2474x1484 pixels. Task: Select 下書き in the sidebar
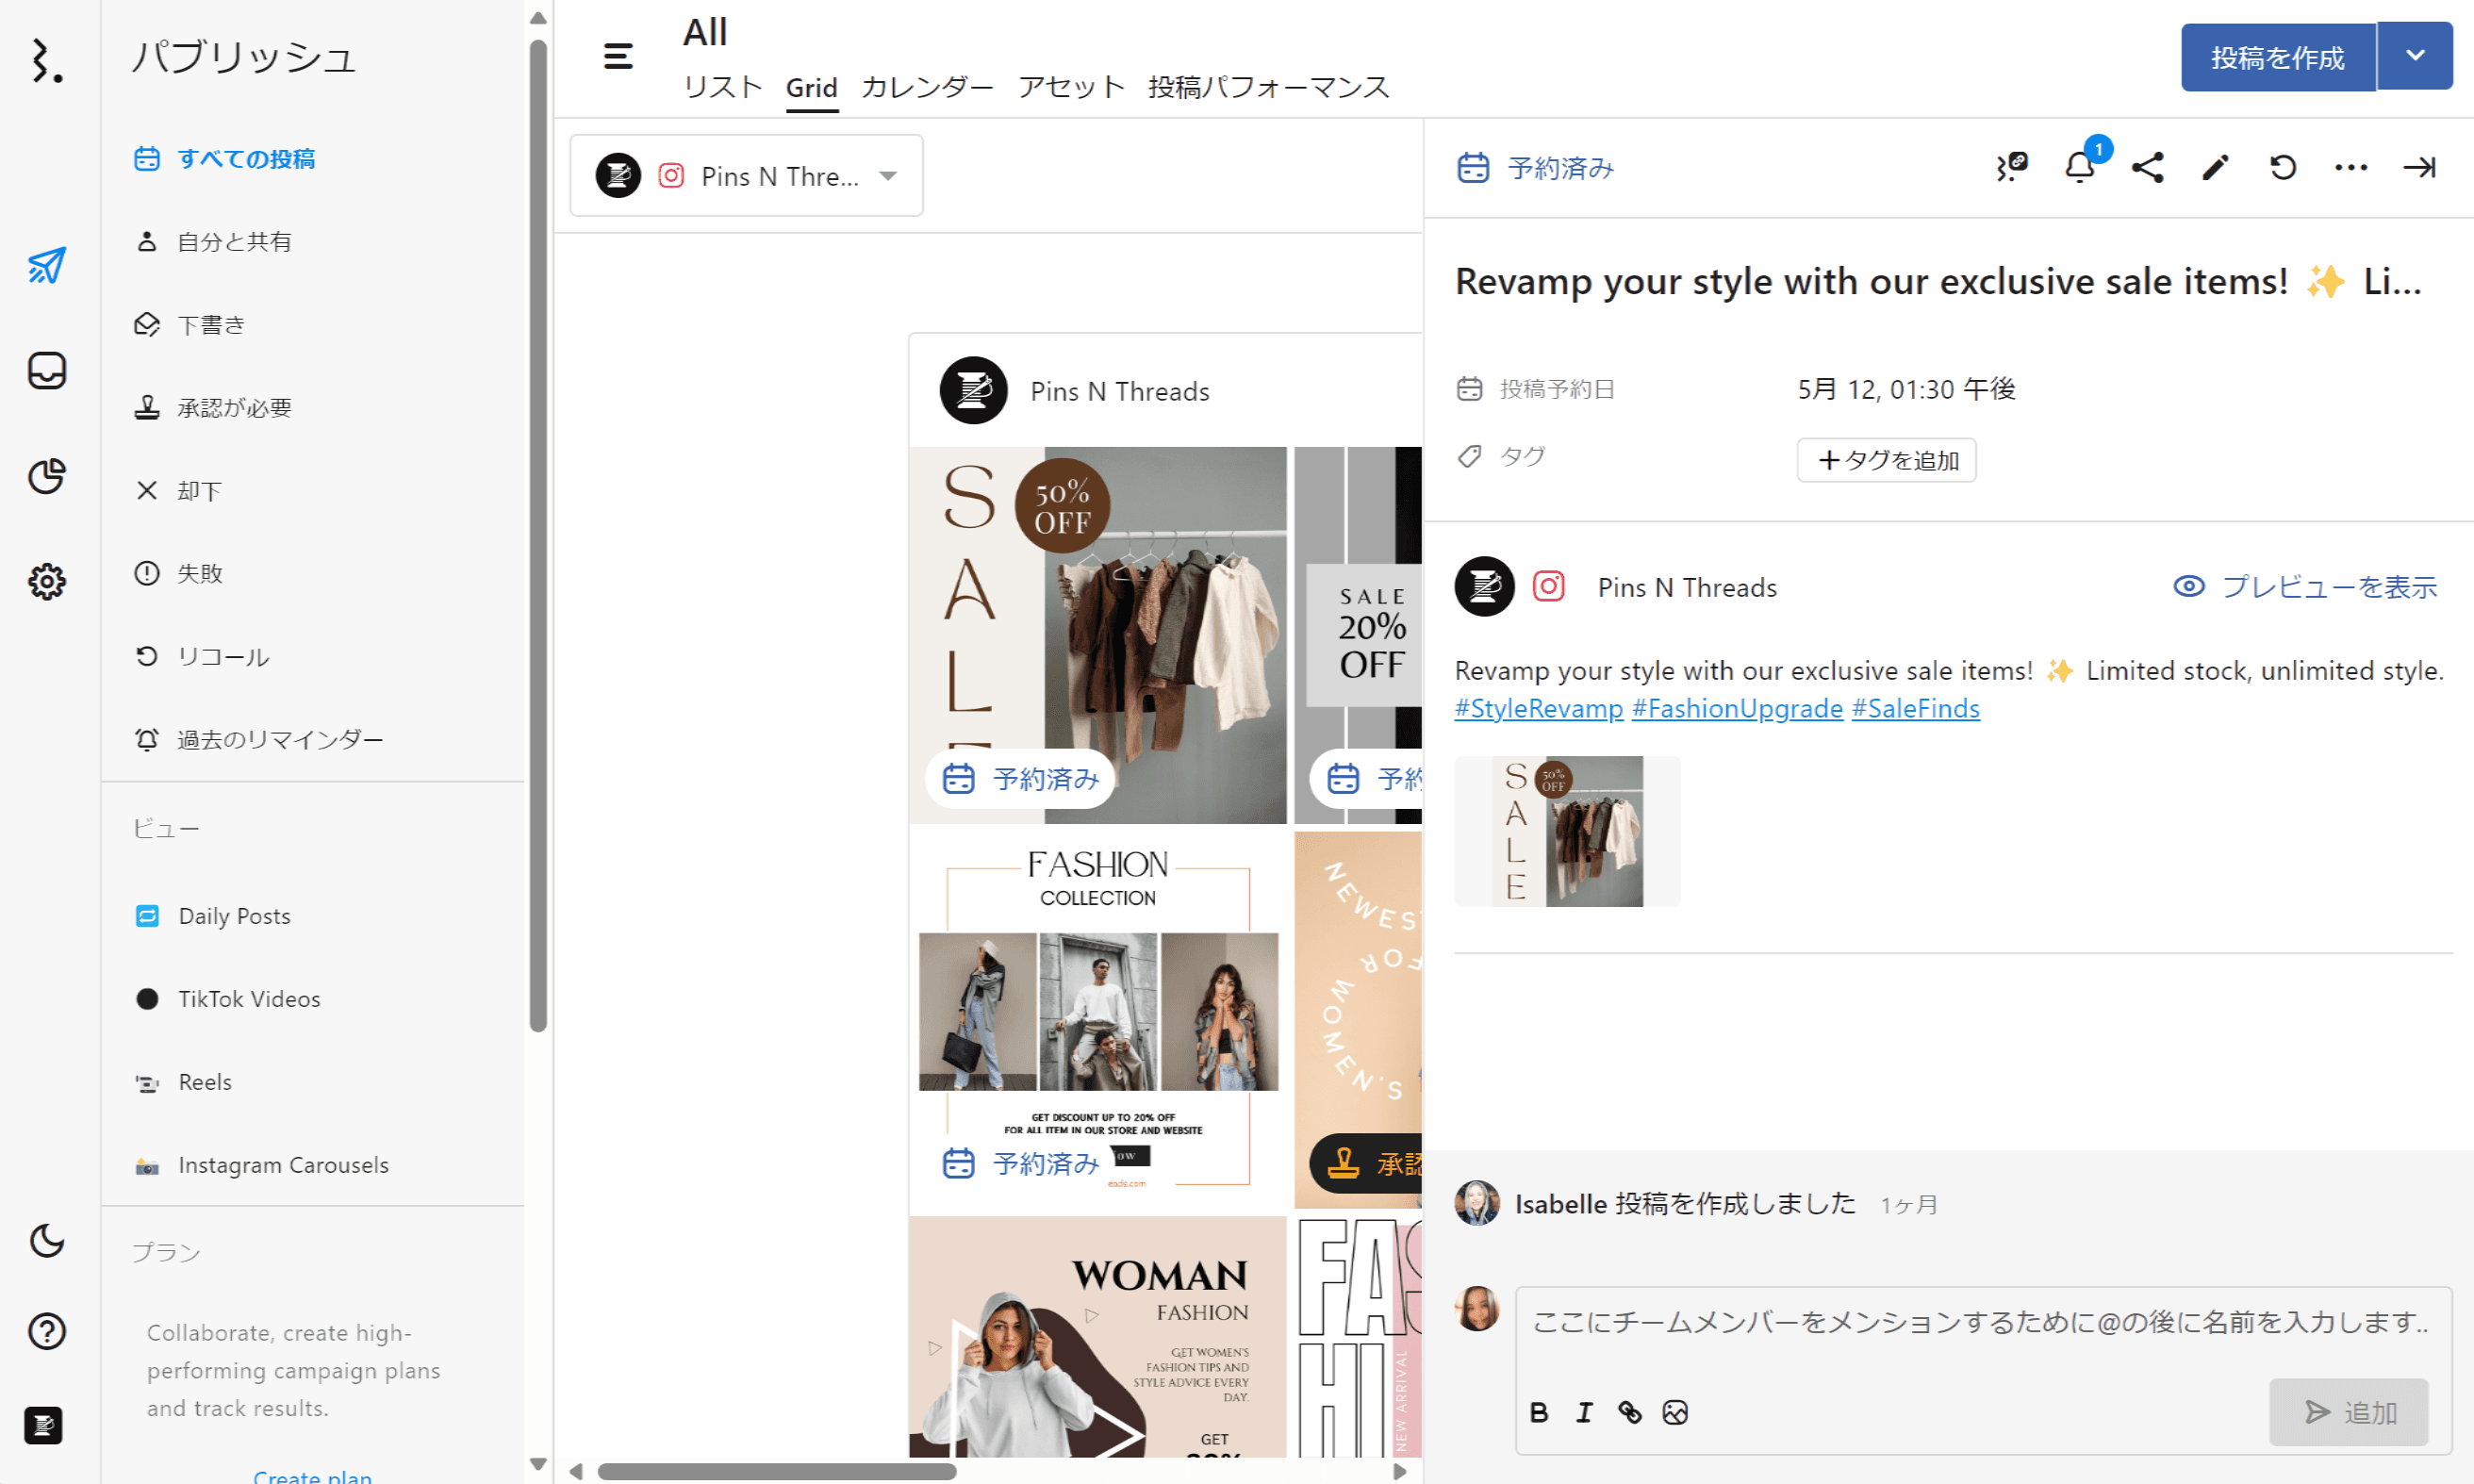point(210,325)
